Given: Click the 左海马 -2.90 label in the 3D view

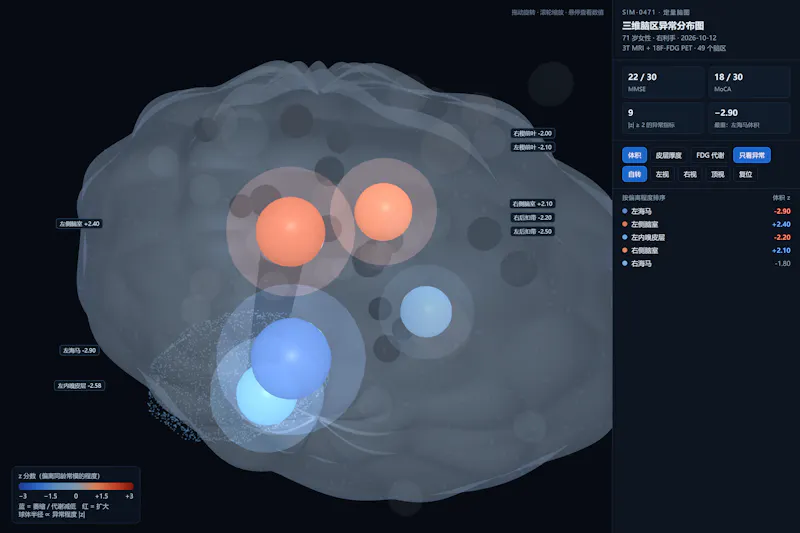Looking at the screenshot, I should (x=79, y=350).
